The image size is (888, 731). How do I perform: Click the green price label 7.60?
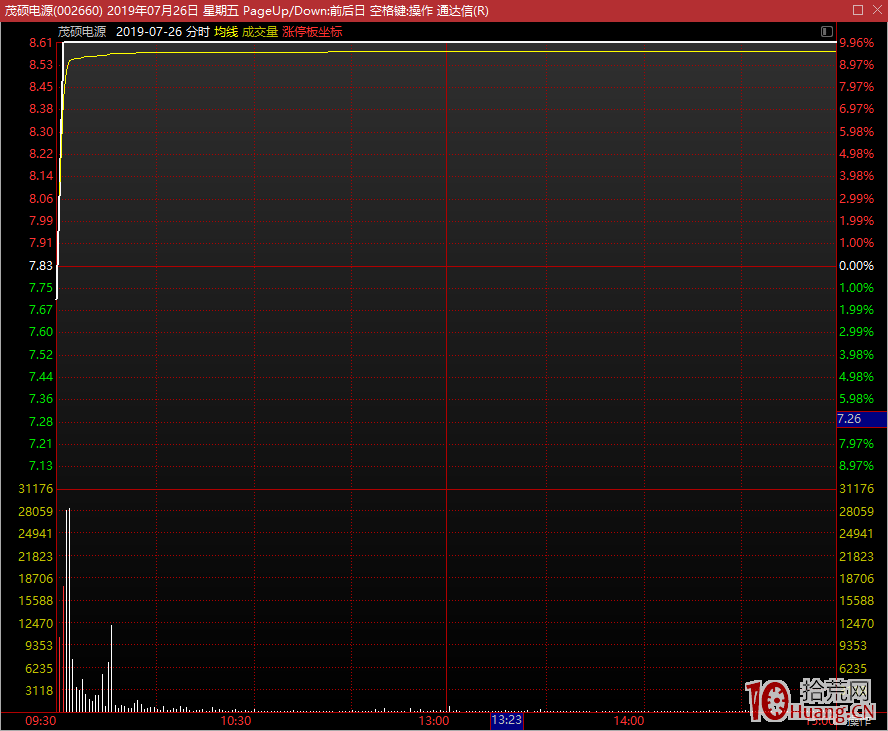(41, 332)
